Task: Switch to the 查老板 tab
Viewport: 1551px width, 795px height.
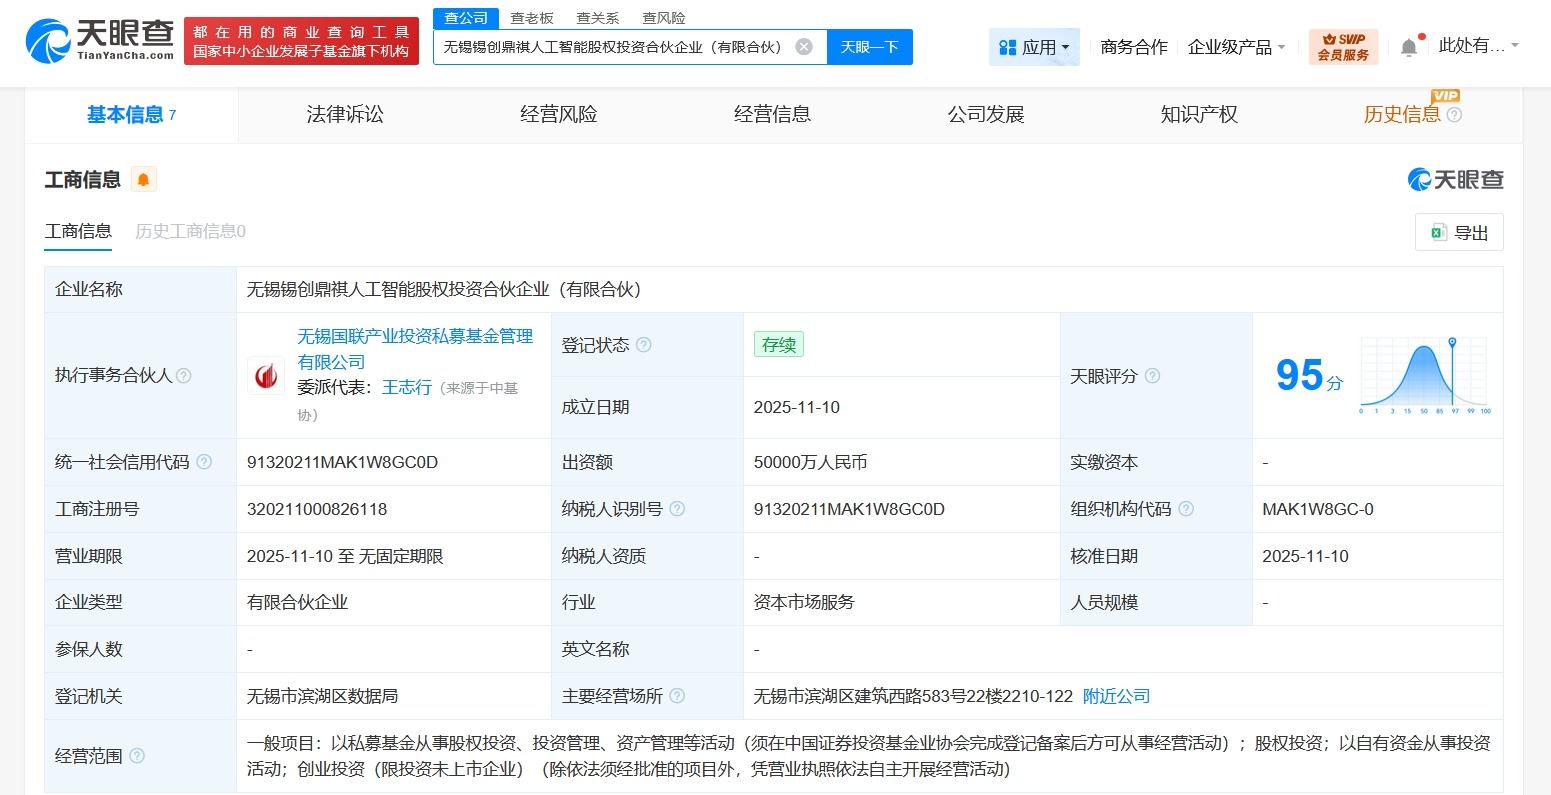Action: 533,17
